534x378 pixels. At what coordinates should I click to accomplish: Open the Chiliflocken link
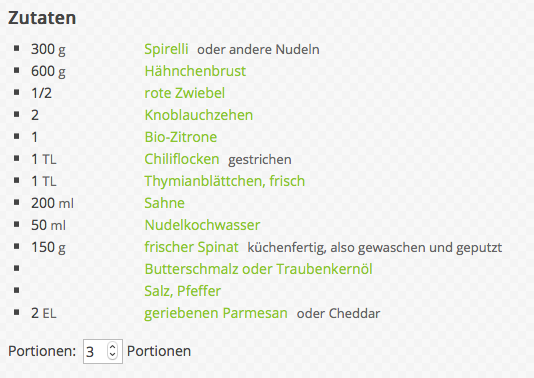(x=182, y=159)
